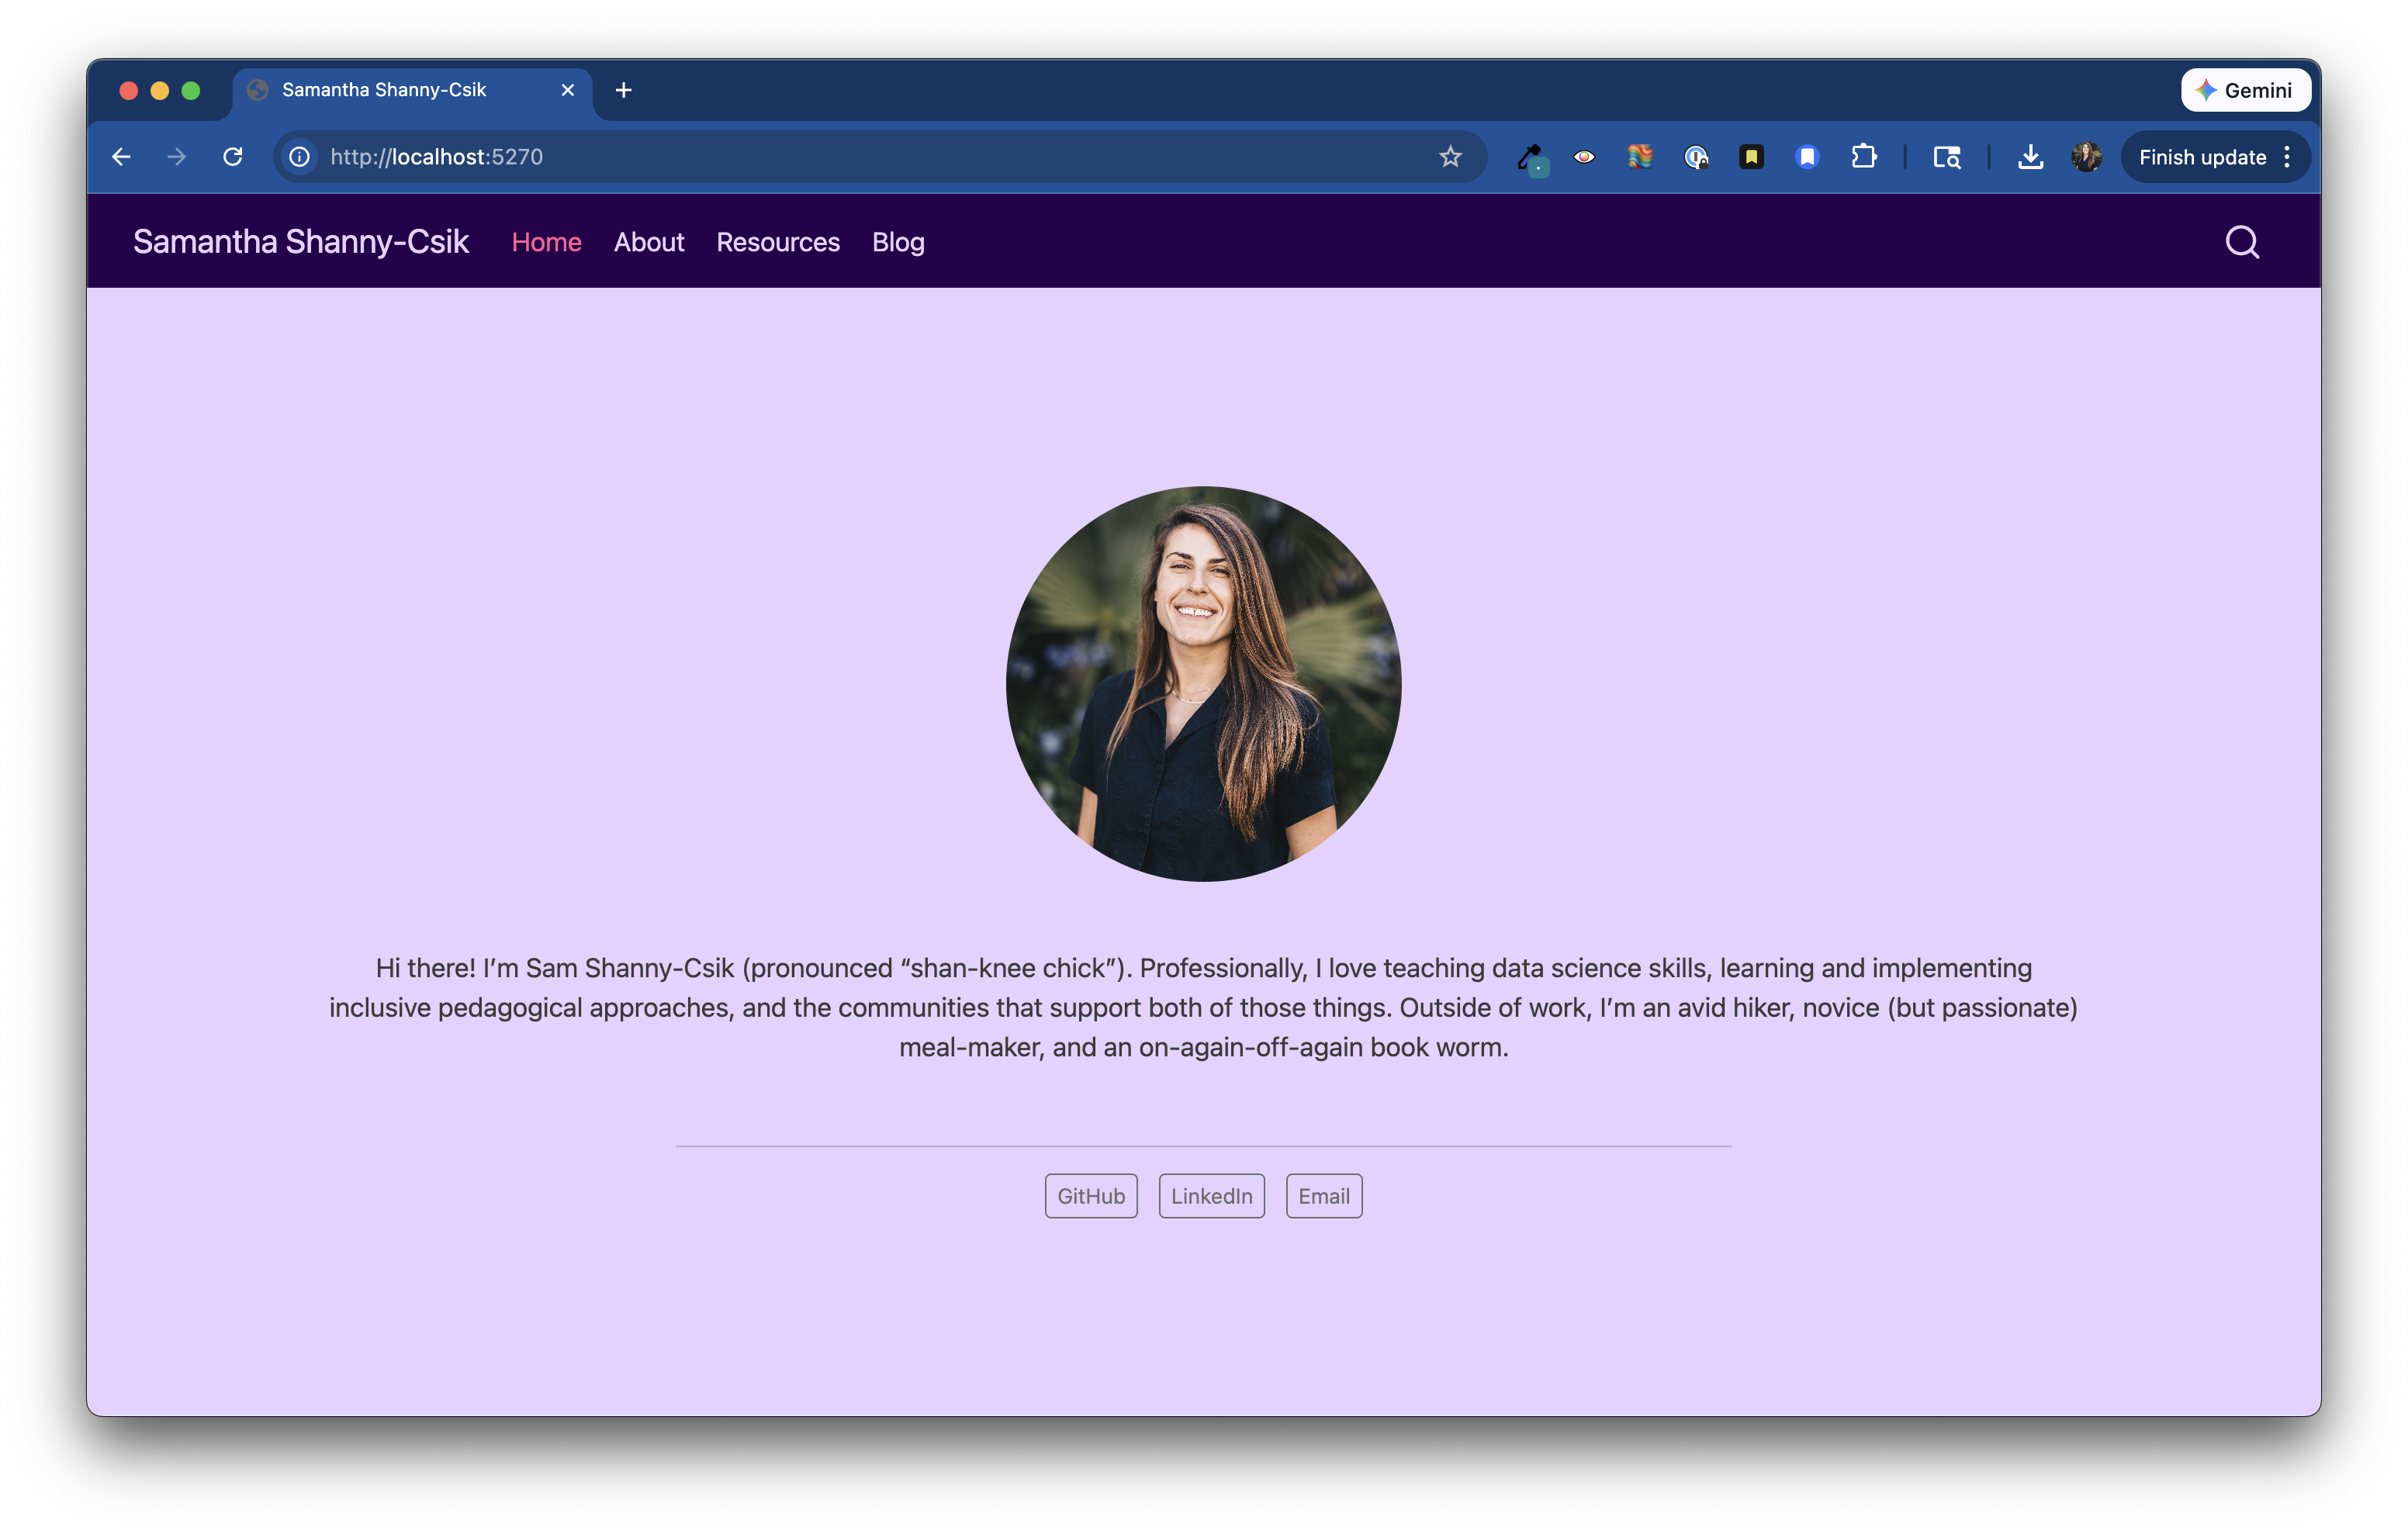Viewport: 2408px width, 1531px height.
Task: Click the color picker eyedropper extension icon
Action: (x=1530, y=158)
